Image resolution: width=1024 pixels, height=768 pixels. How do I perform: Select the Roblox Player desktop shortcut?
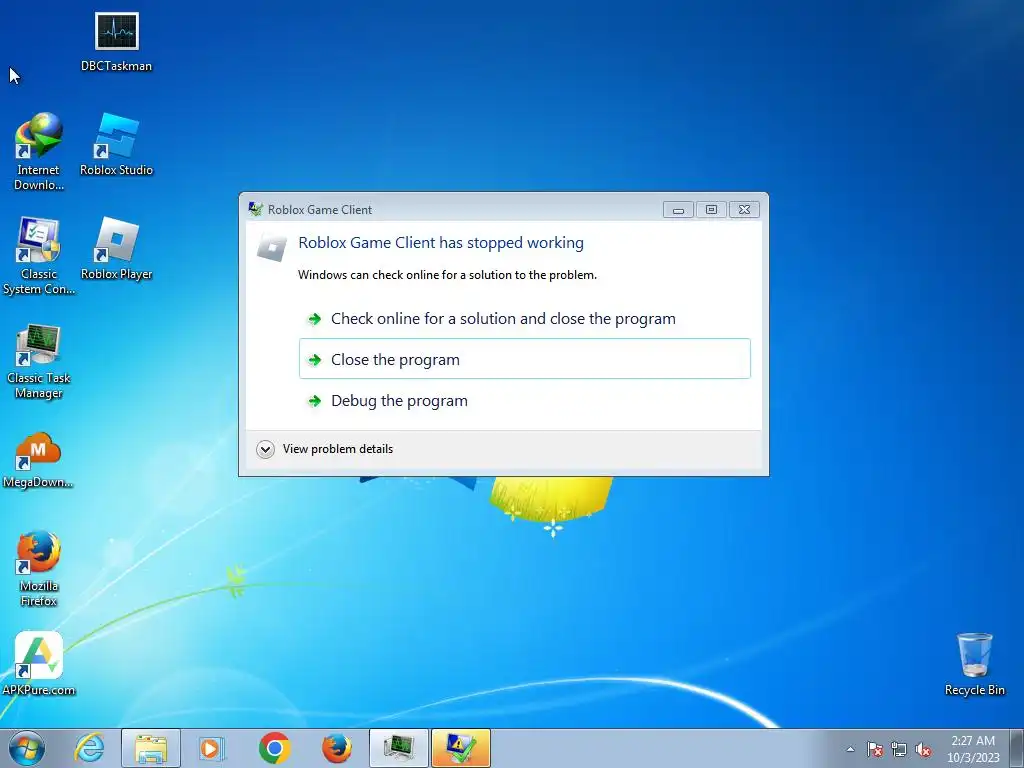(116, 249)
